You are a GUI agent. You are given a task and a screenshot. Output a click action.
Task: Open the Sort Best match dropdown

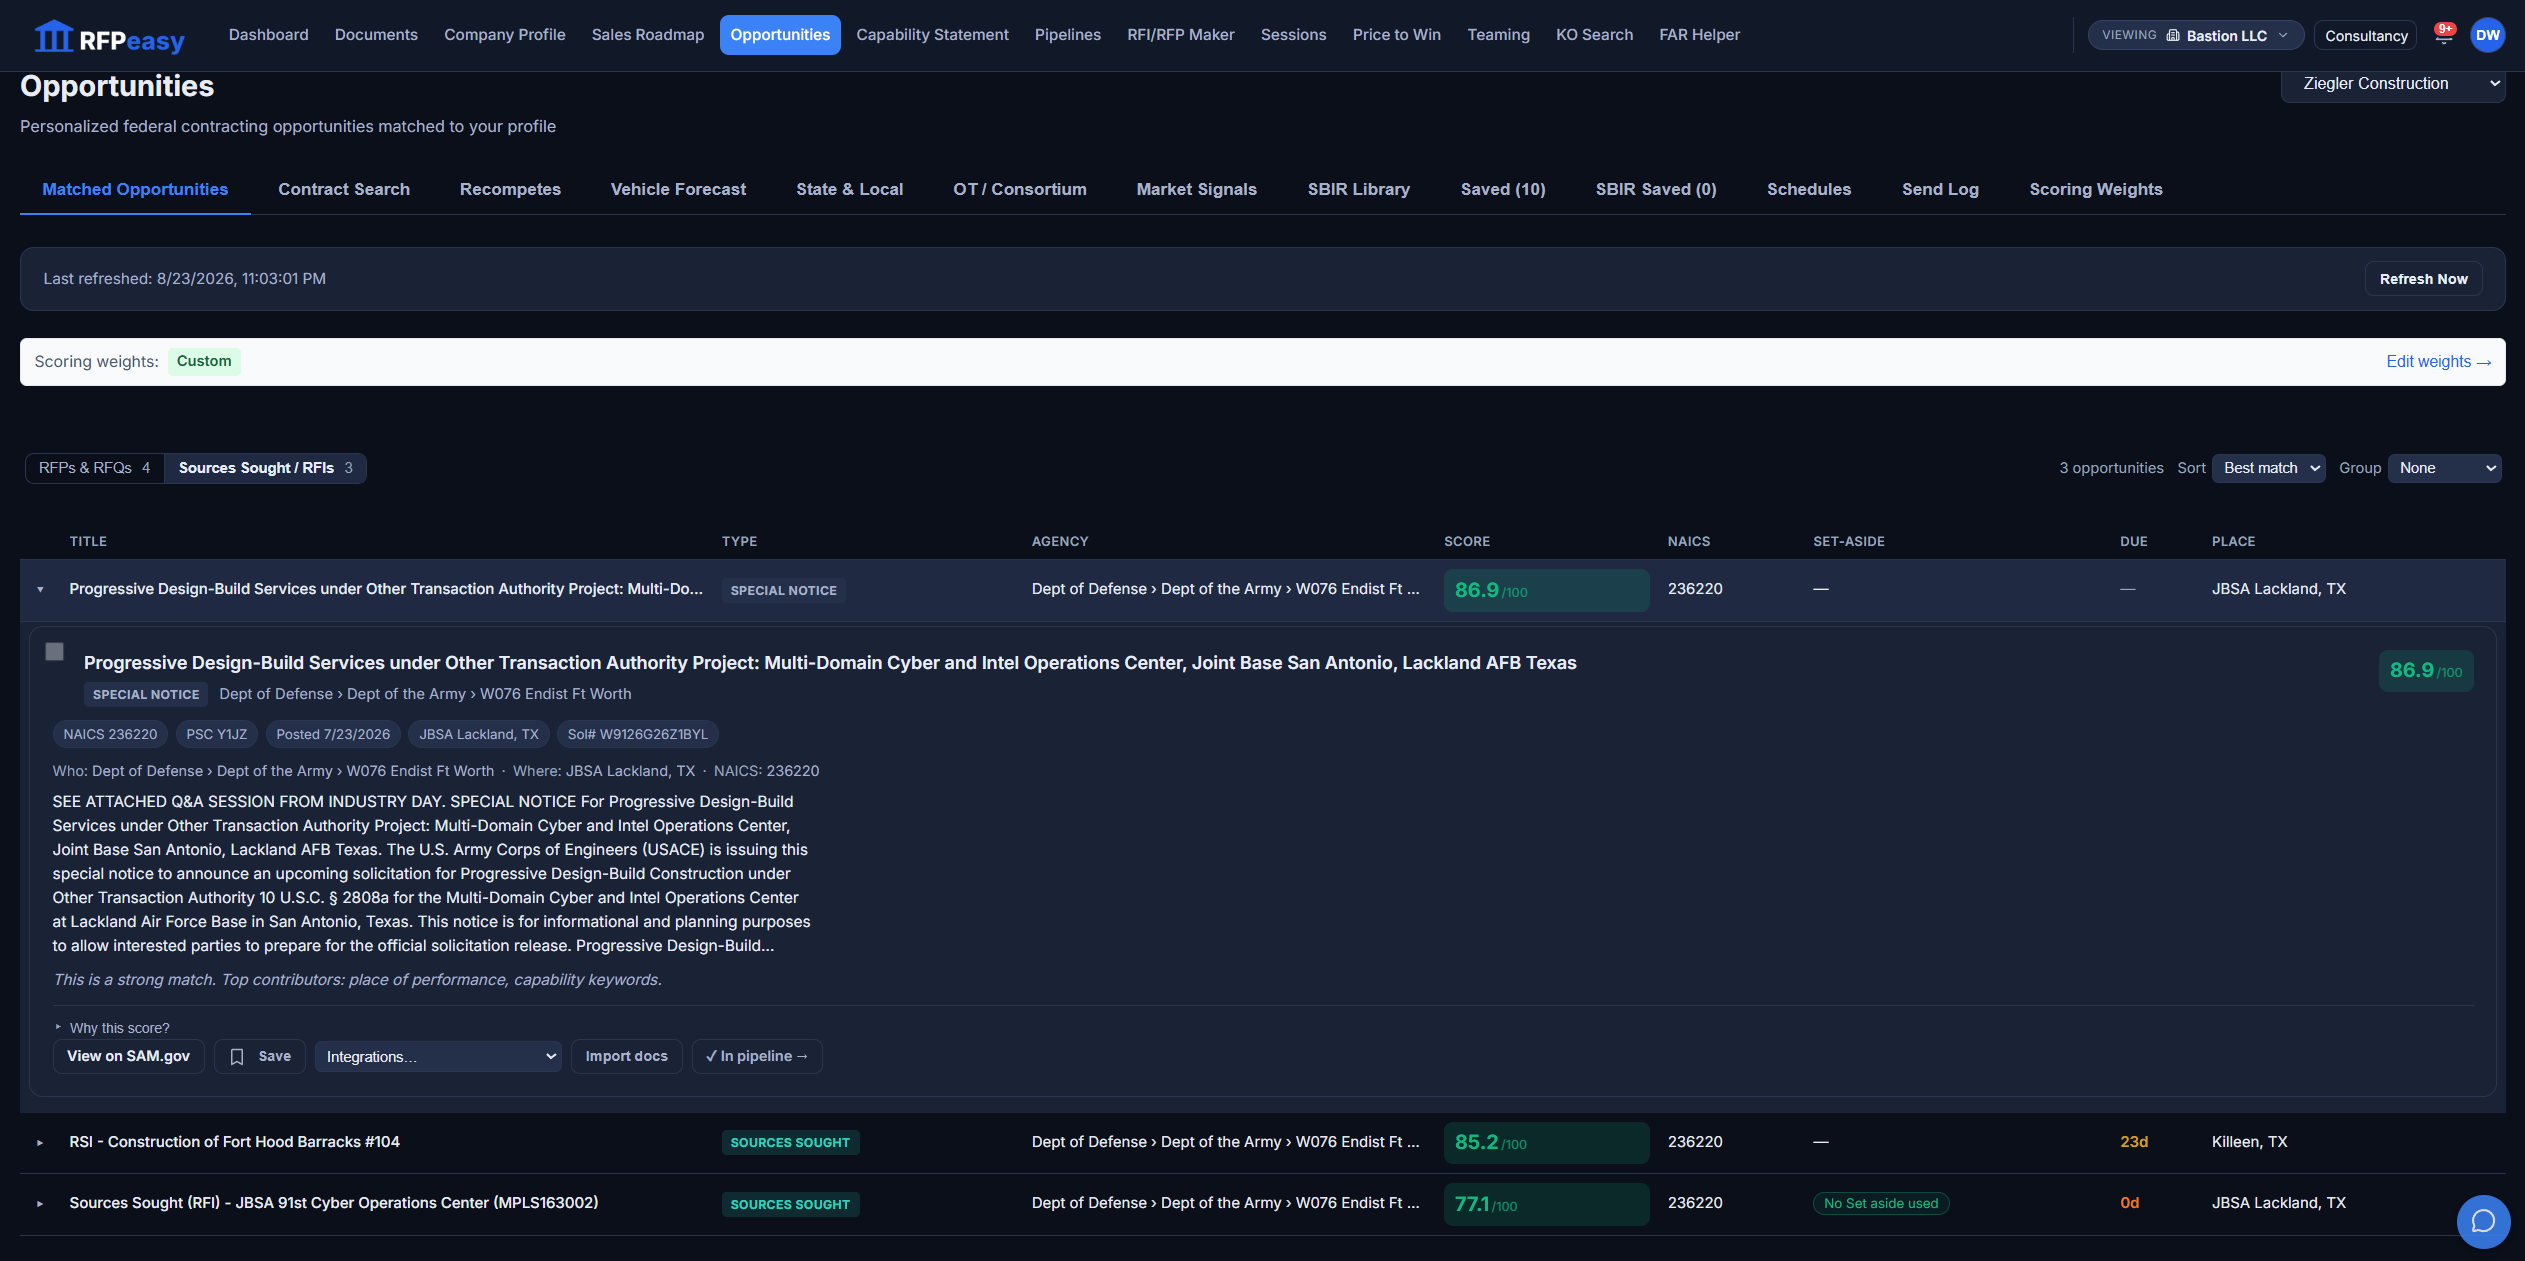click(2269, 468)
